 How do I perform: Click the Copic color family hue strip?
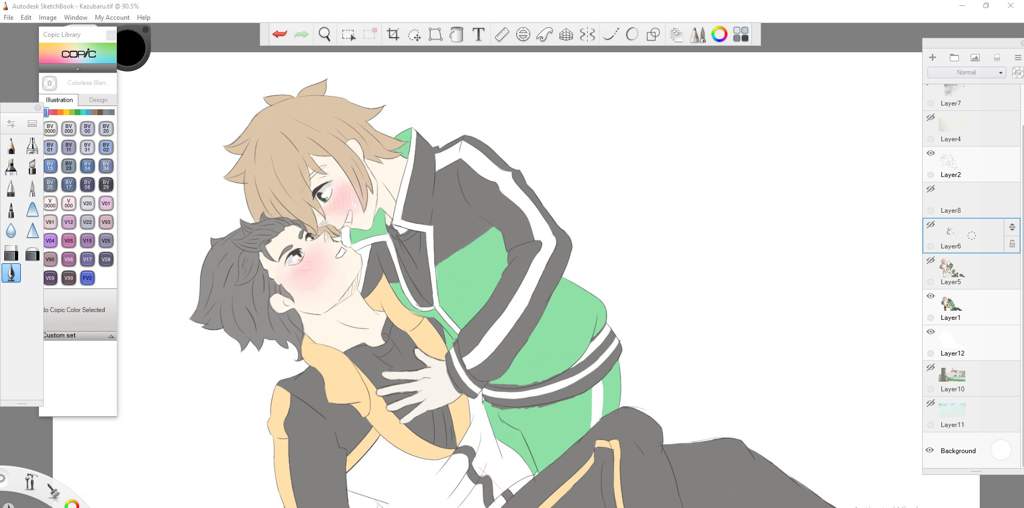79,112
